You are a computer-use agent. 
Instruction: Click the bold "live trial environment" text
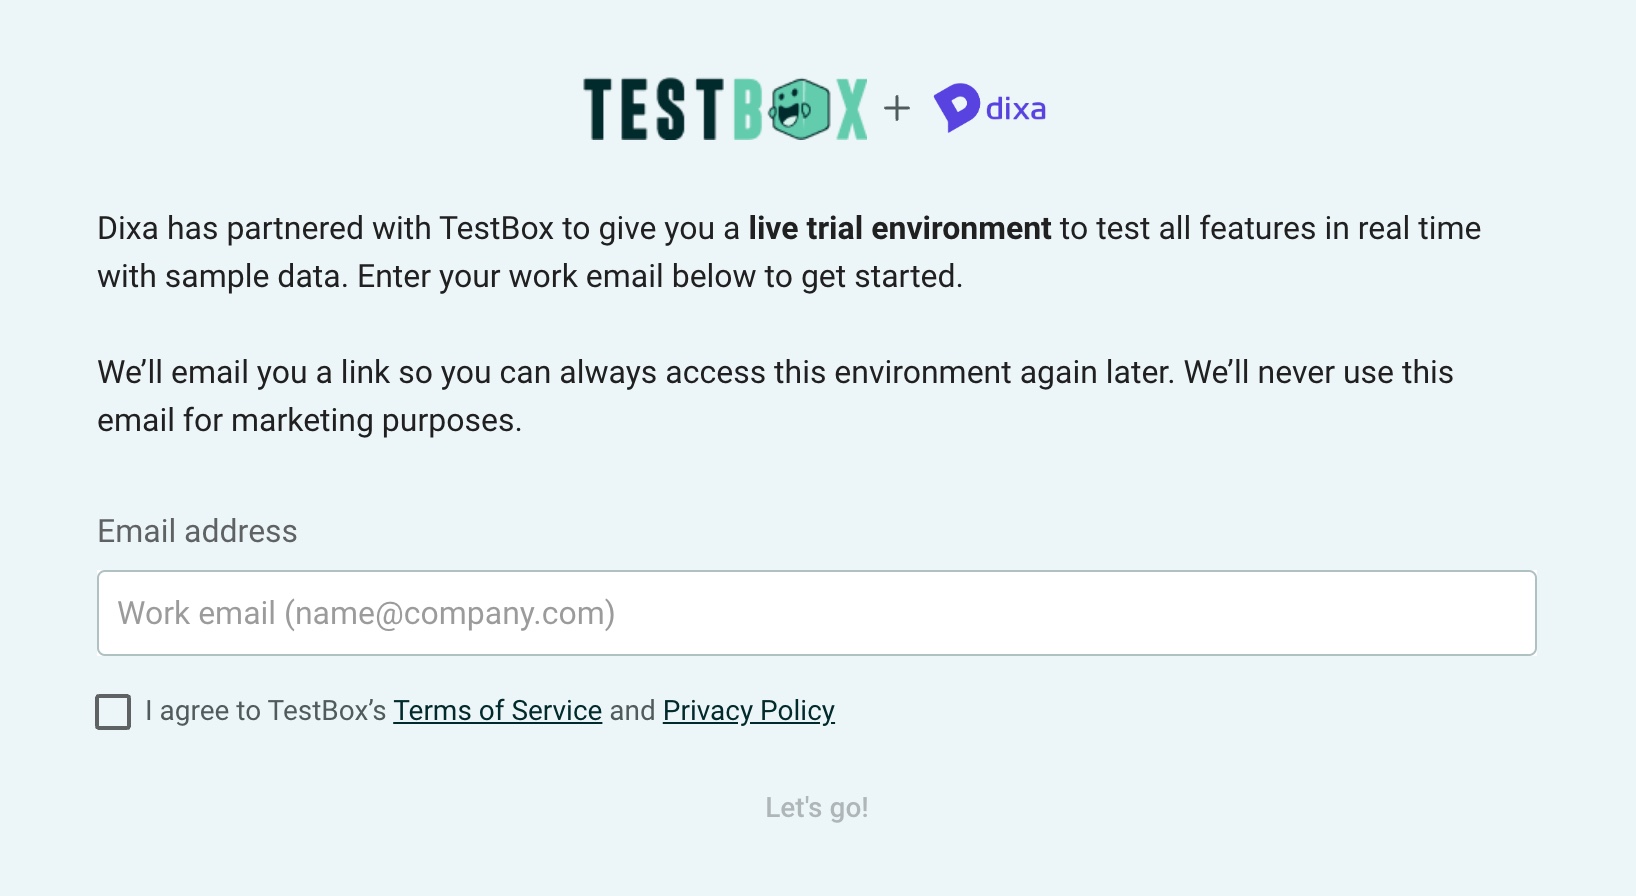point(900,228)
